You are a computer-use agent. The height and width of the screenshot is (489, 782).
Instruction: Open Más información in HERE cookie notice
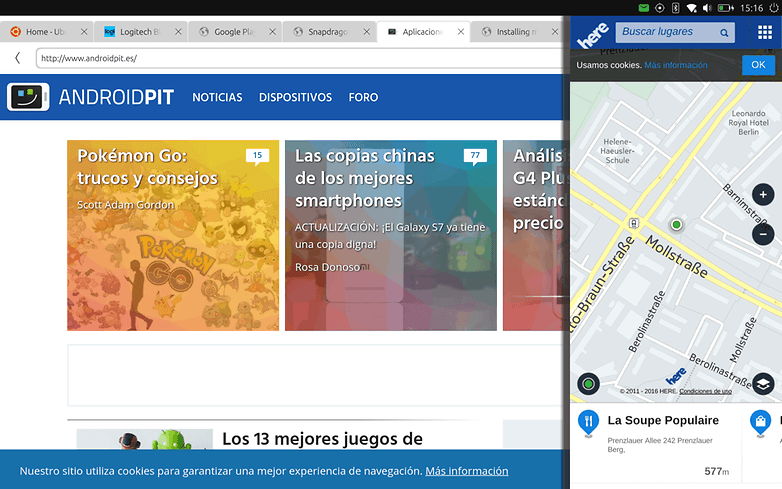point(676,65)
